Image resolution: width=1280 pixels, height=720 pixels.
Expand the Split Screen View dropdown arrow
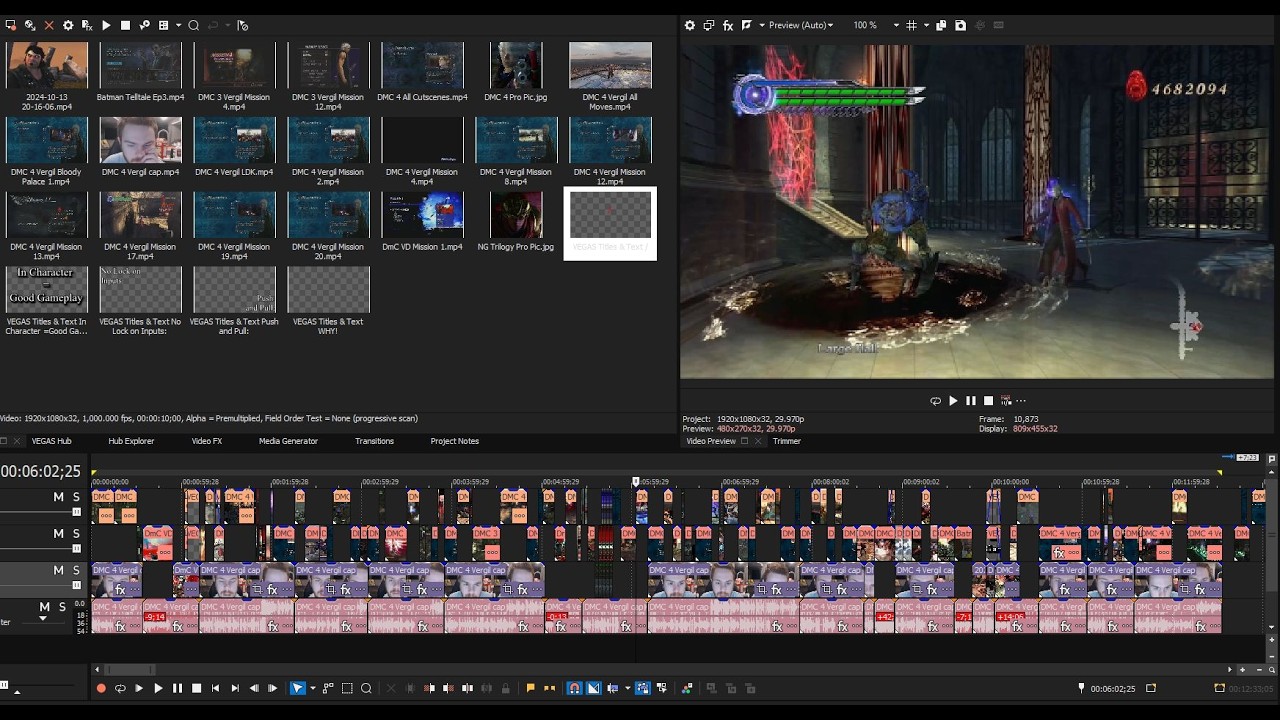pos(761,25)
